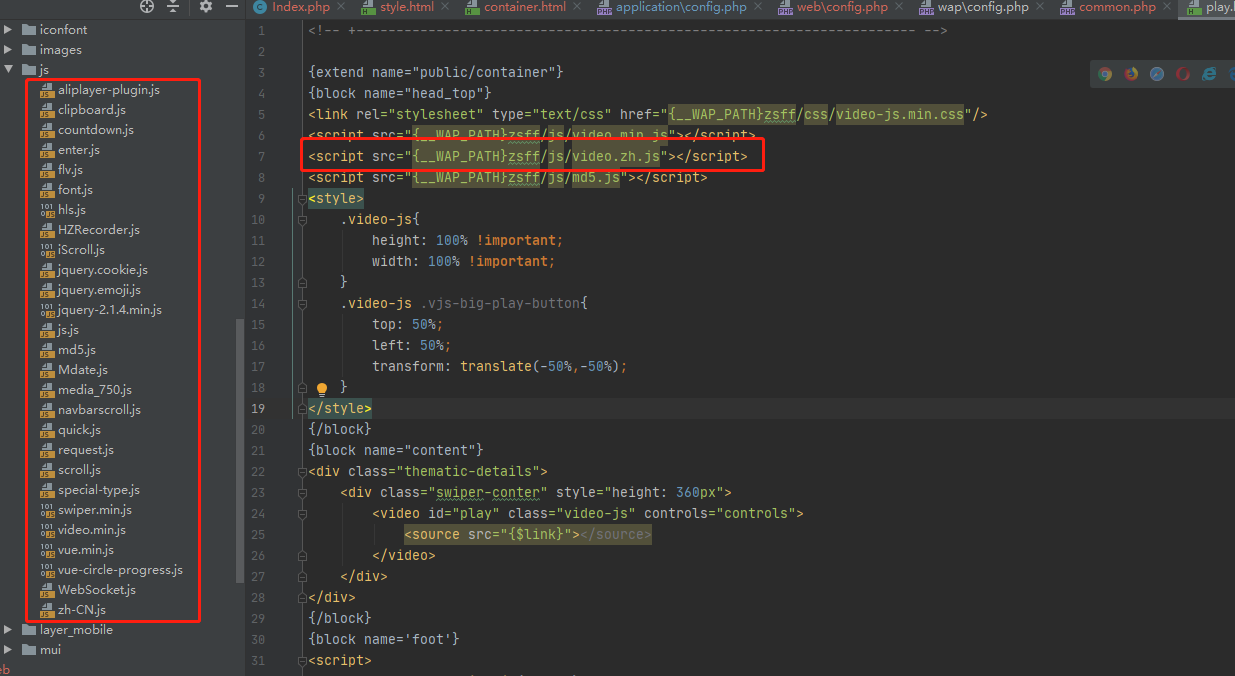Select clipboard.js in the project tree
The image size is (1235, 676).
pos(92,110)
